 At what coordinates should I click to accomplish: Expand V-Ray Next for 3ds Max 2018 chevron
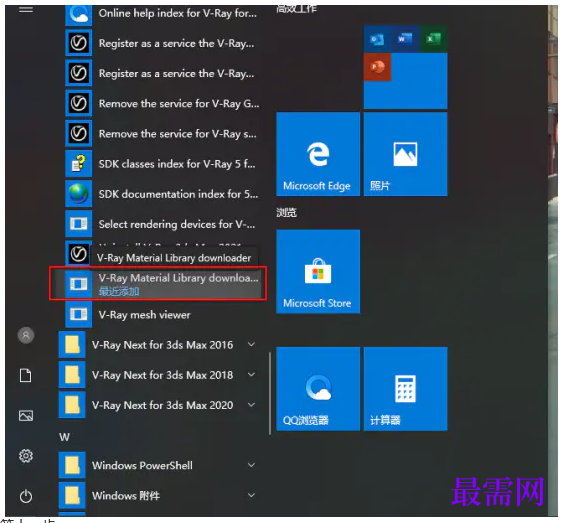[x=251, y=374]
